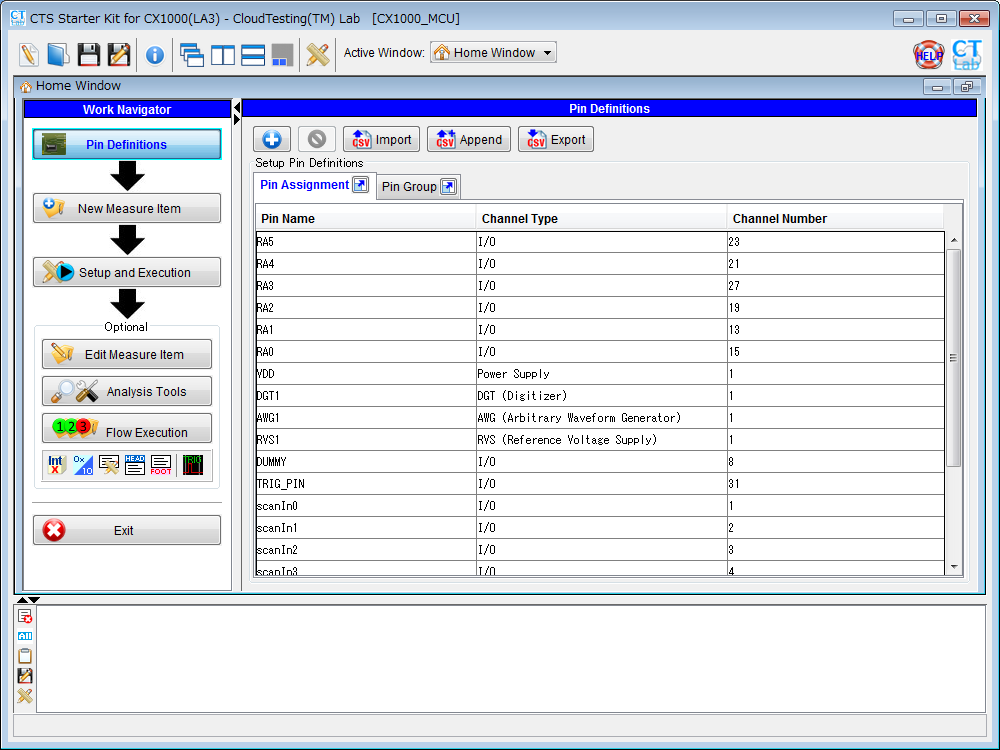Click the FOOT footer icon
The width and height of the screenshot is (1000, 750).
[x=161, y=465]
